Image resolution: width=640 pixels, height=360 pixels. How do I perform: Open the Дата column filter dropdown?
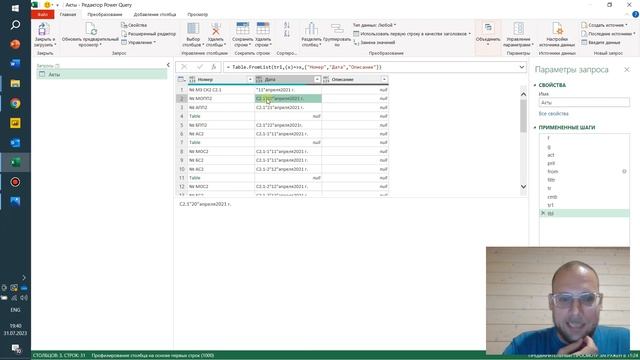point(317,80)
